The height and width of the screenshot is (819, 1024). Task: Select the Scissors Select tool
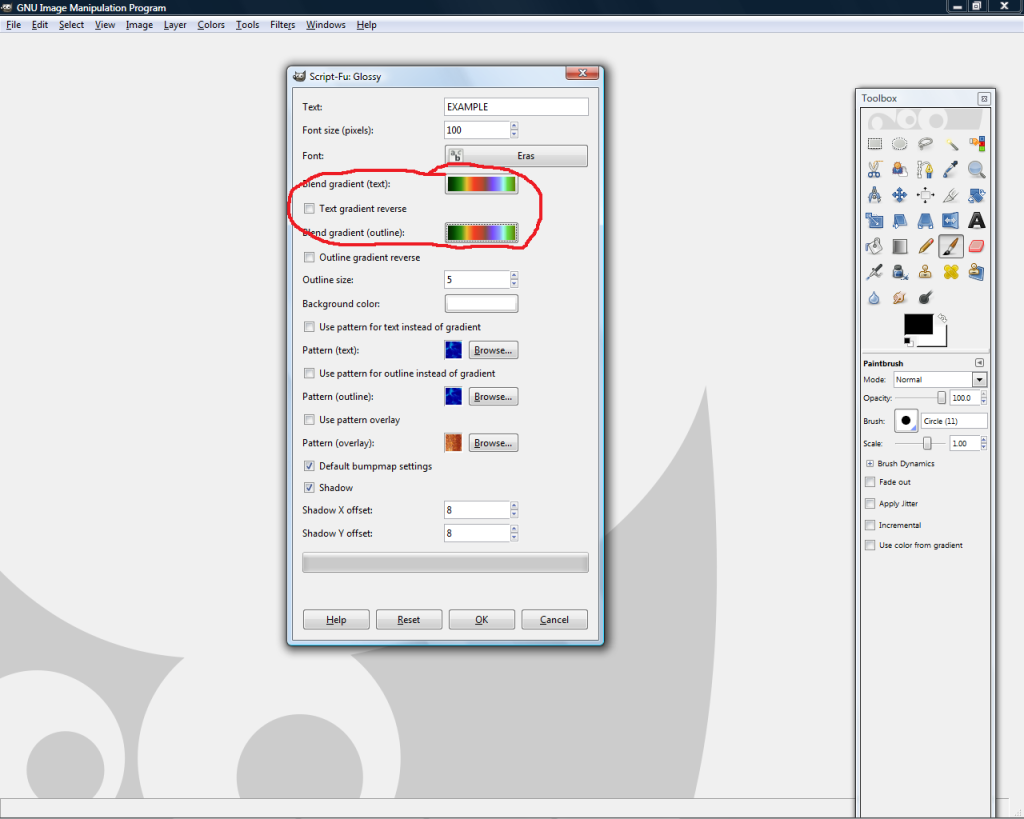click(874, 170)
